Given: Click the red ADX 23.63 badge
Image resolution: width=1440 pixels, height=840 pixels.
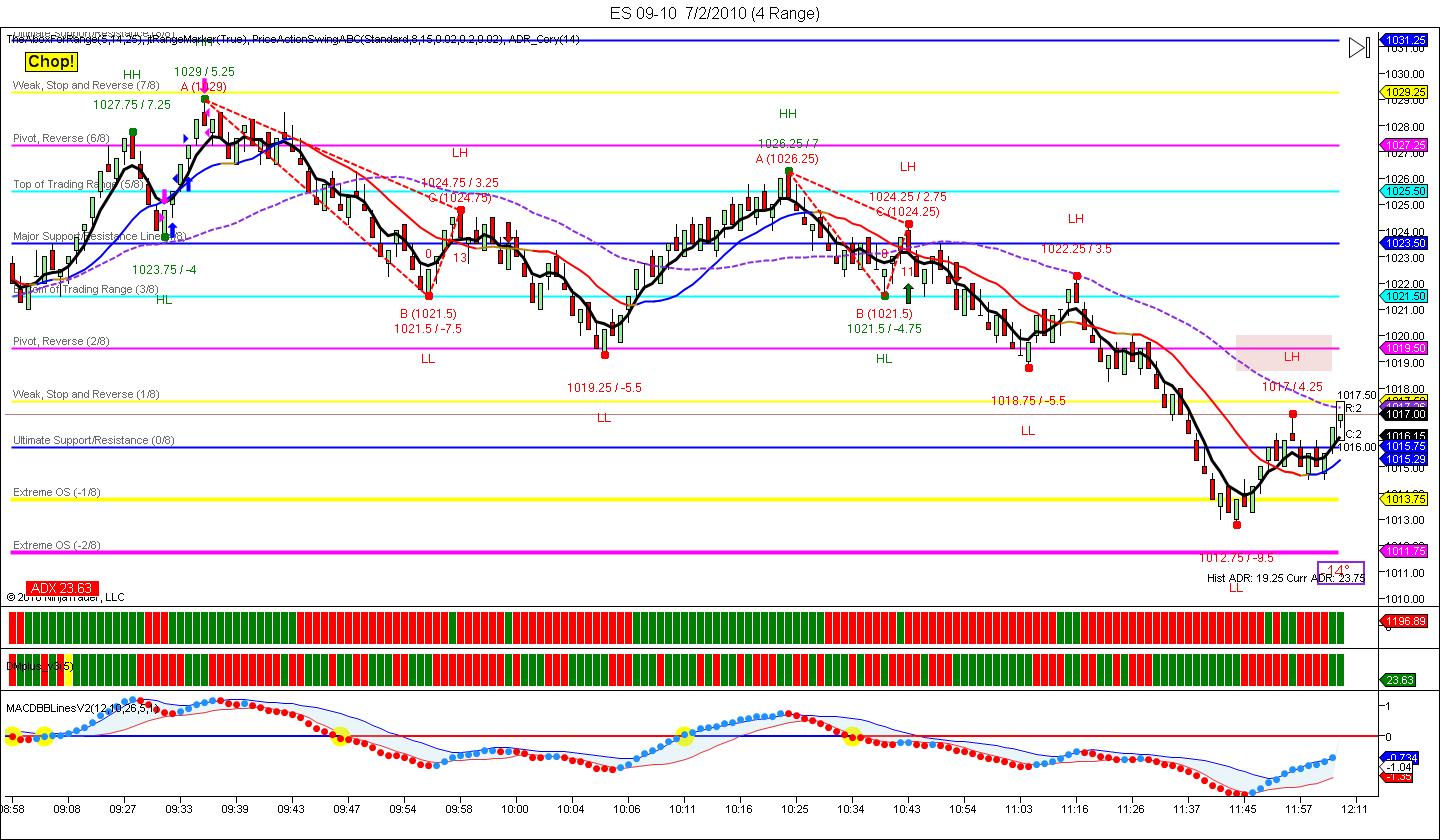Looking at the screenshot, I should (x=61, y=588).
